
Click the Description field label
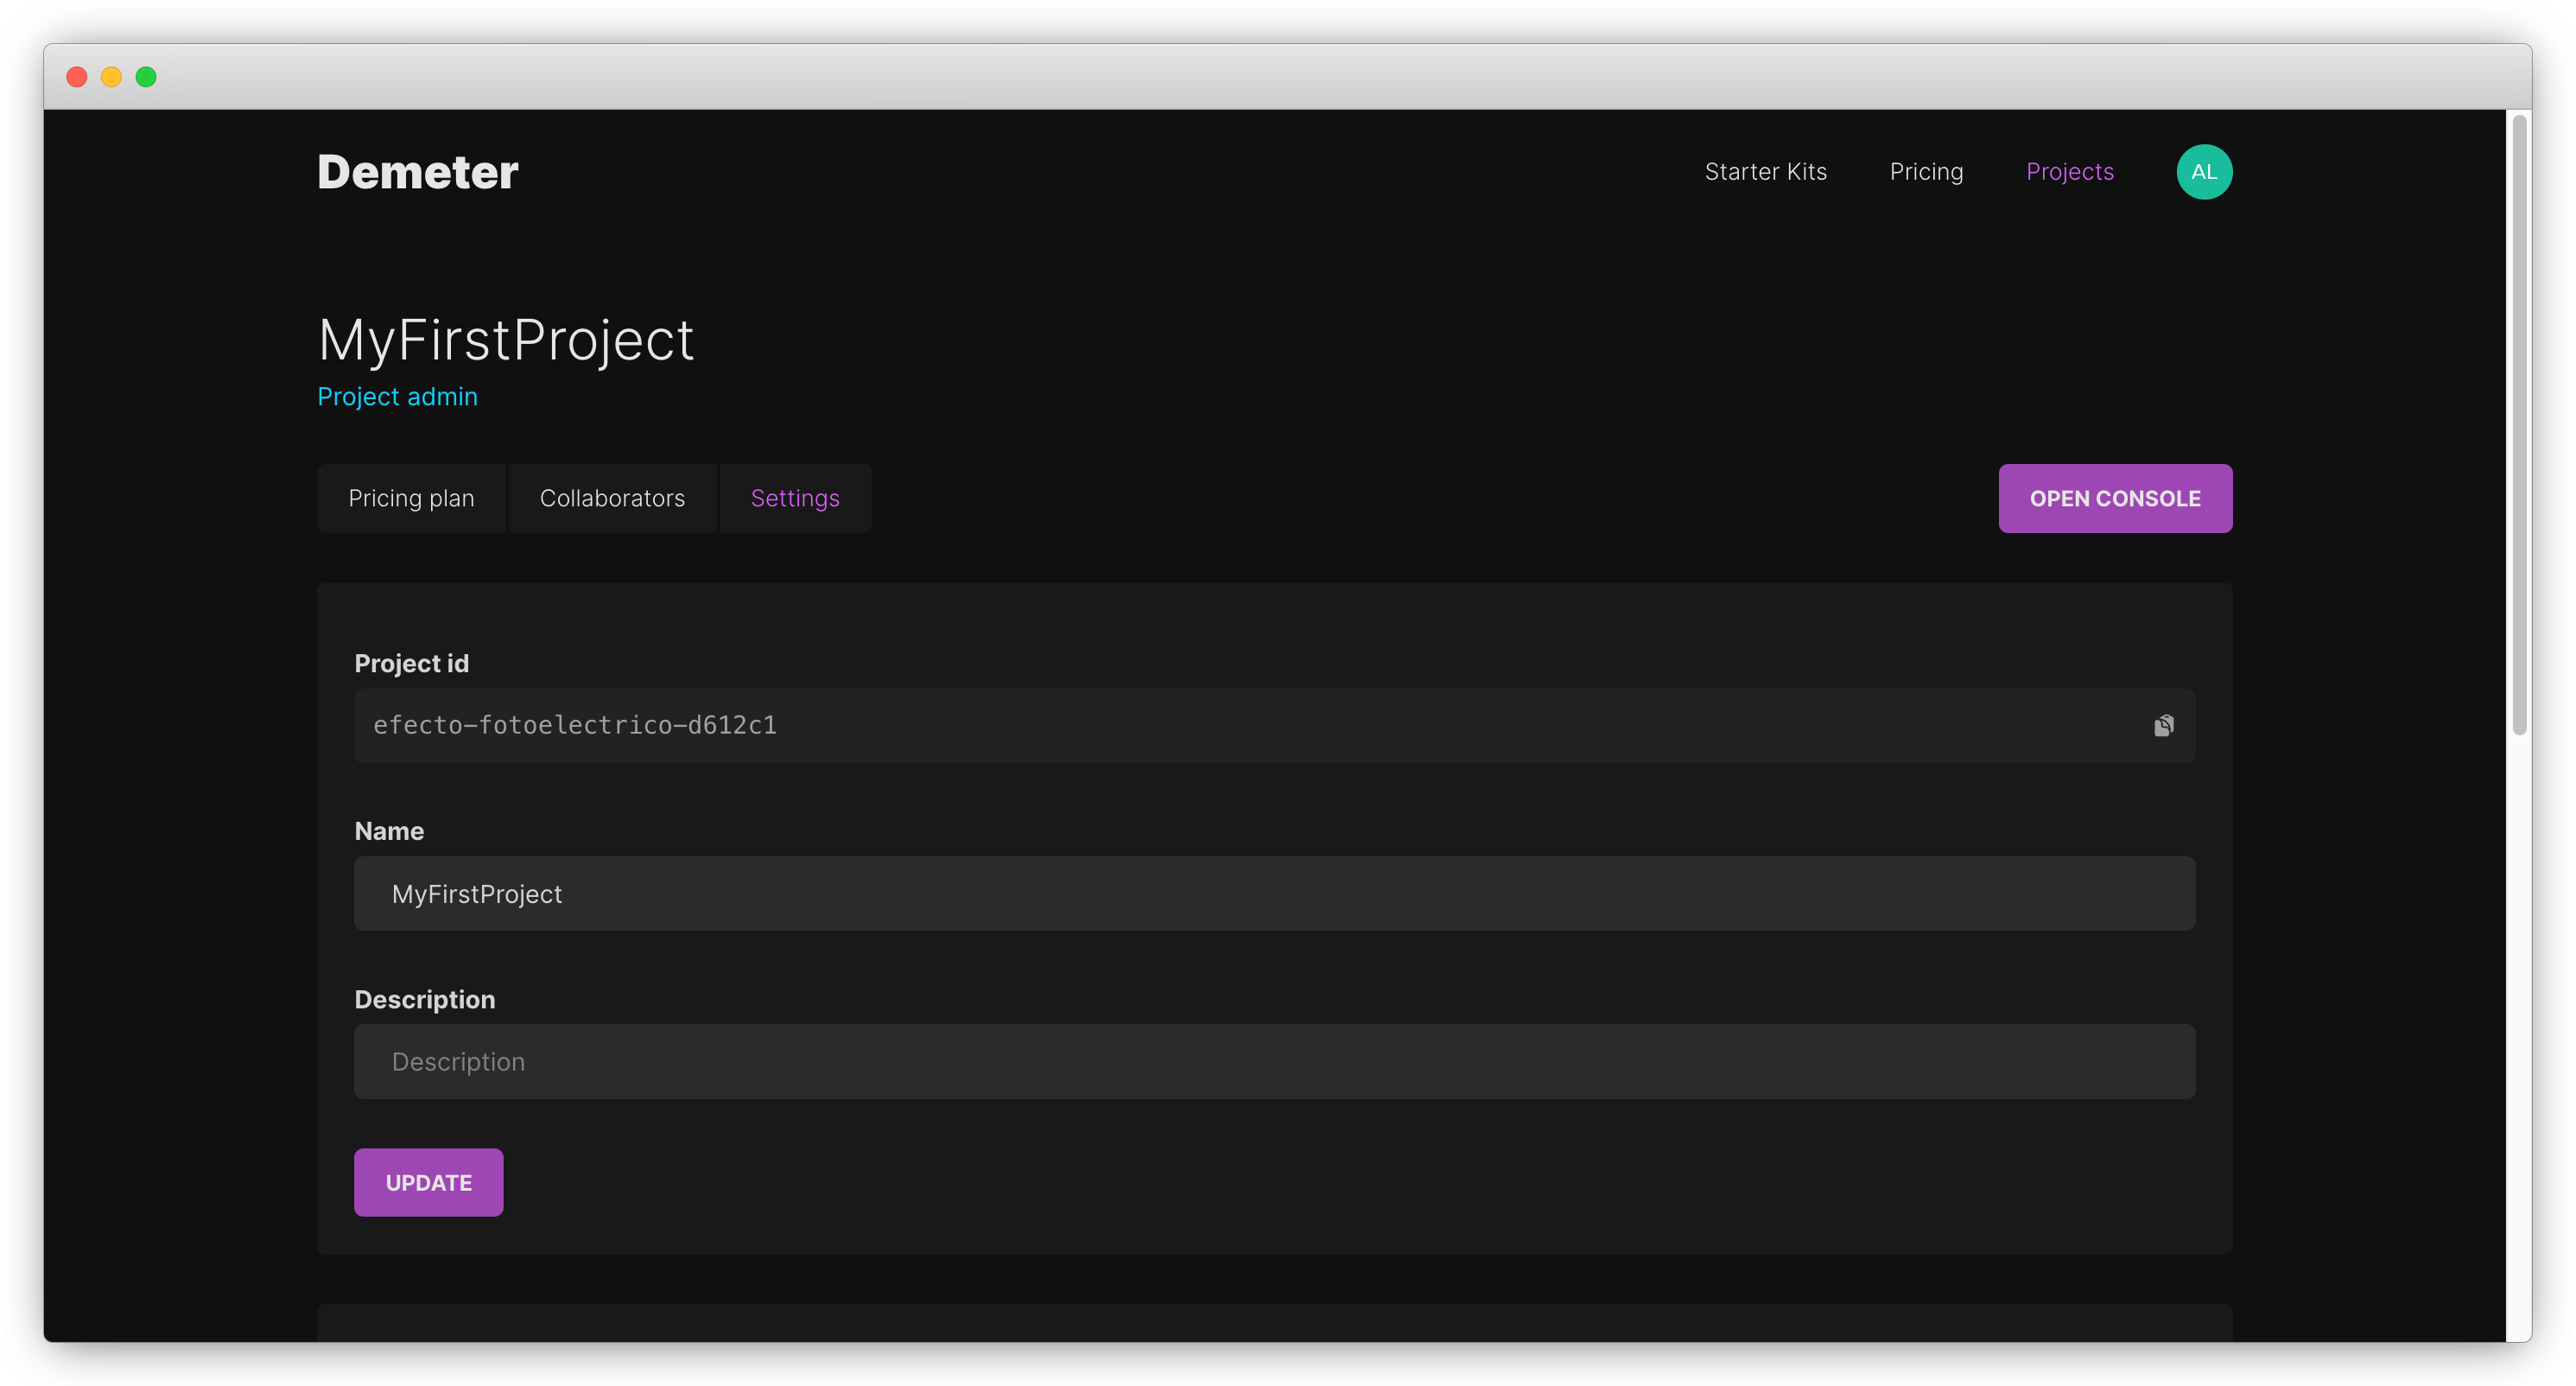click(x=424, y=999)
